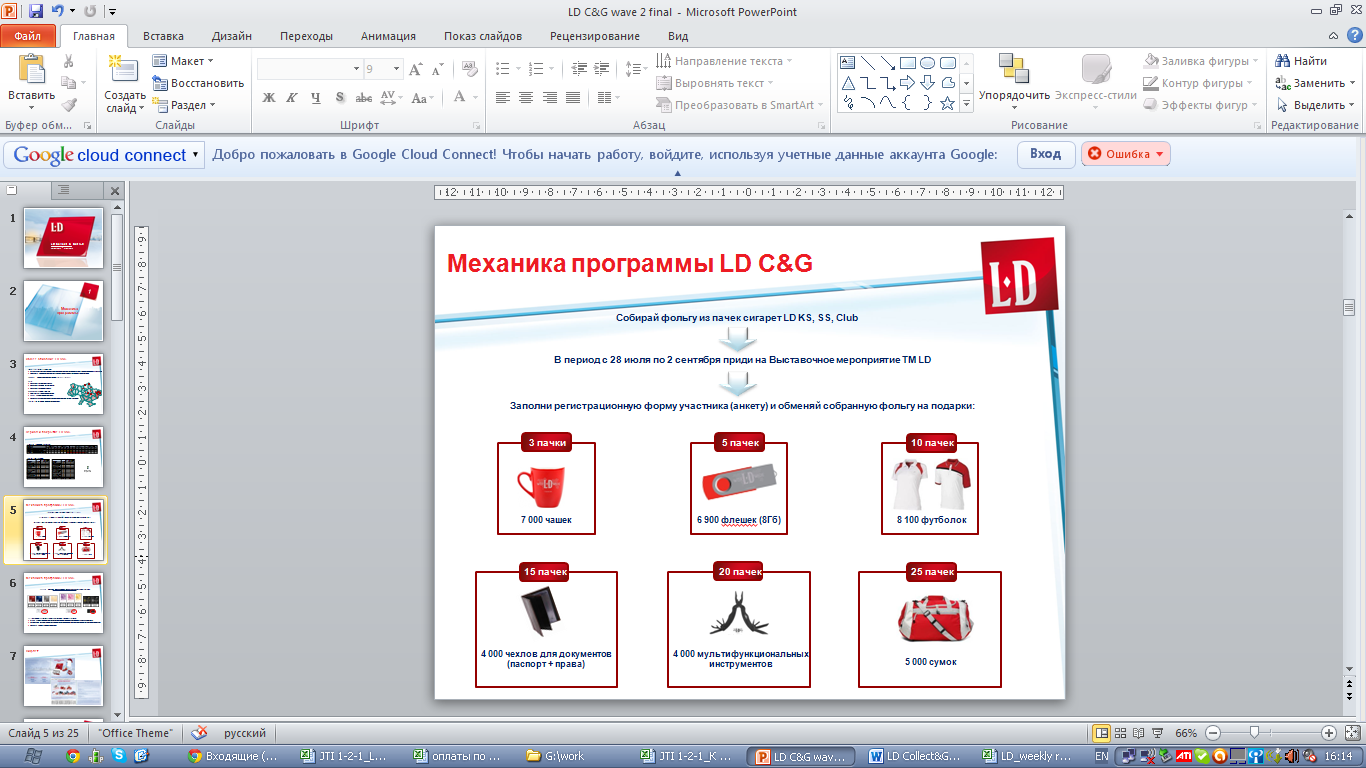
Task: Click the Save icon in quick access toolbar
Action: (36, 11)
